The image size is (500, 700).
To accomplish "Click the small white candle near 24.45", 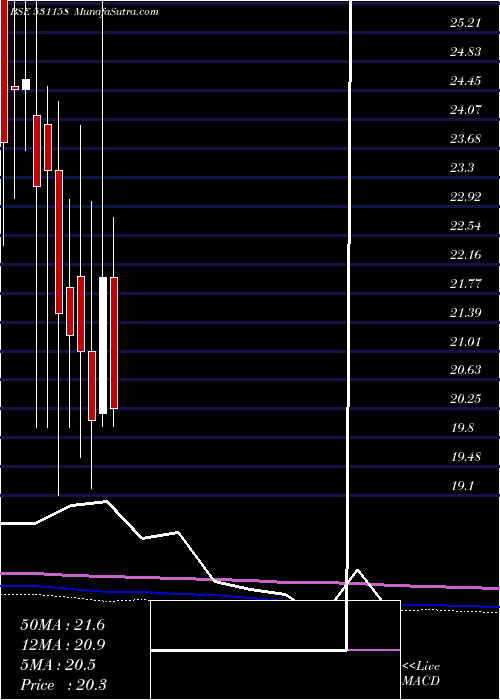I will [x=26, y=84].
